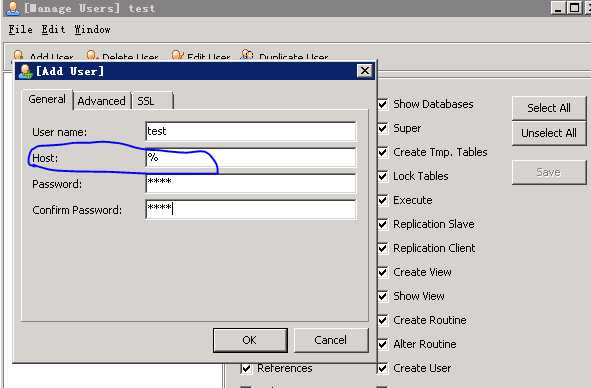This screenshot has width=591, height=388.
Task: Toggle the Execute privilege checkbox
Action: (383, 200)
